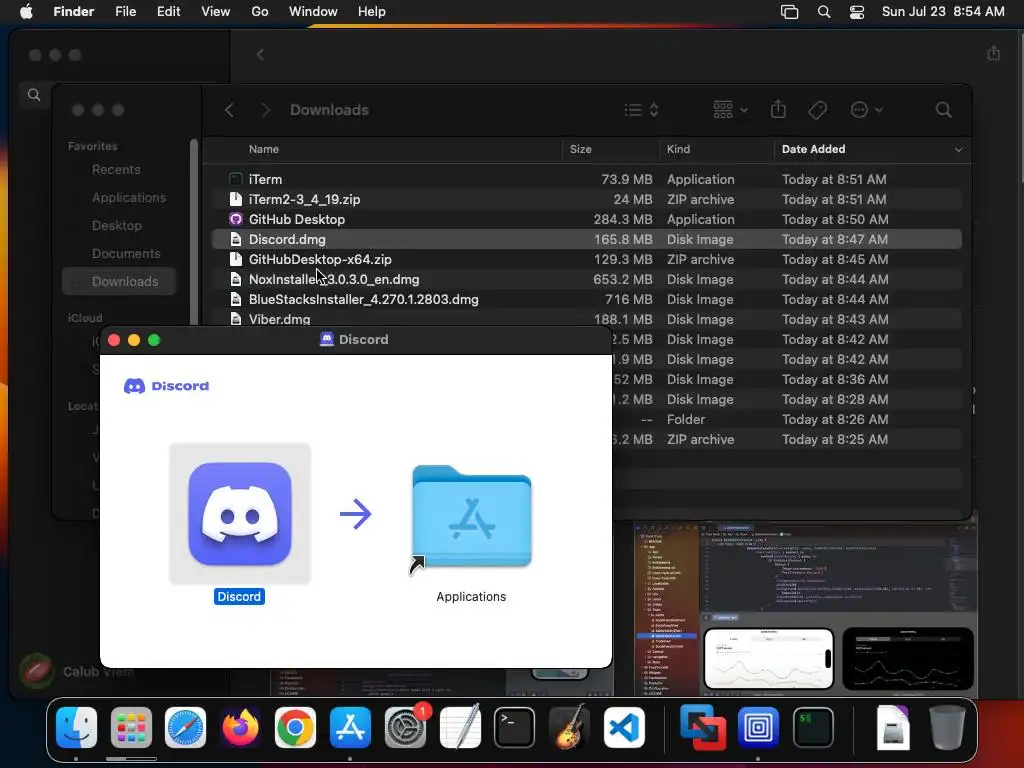Select the Viber.dmg file row
The width and height of the screenshot is (1024, 768).
tap(586, 319)
